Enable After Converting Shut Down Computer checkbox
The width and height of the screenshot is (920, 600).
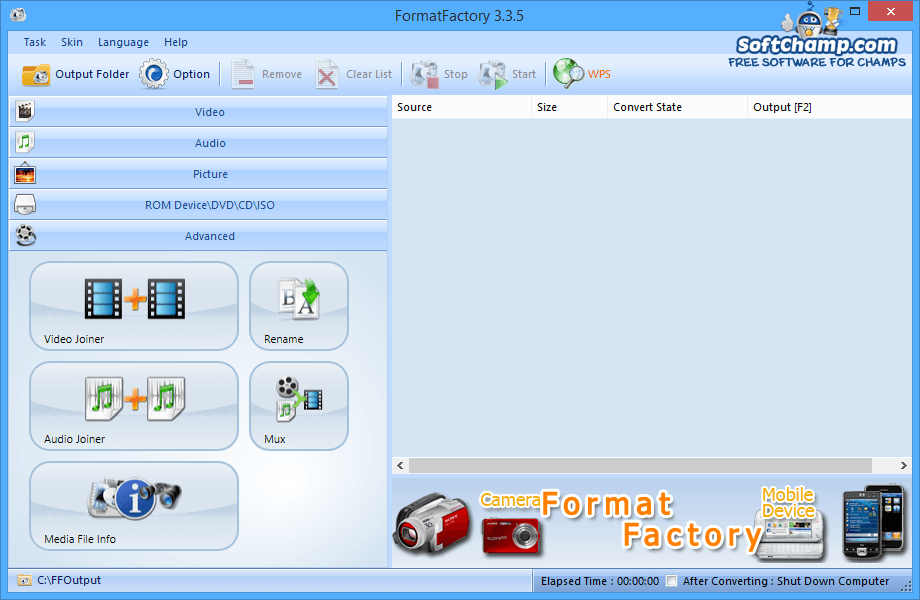point(671,581)
